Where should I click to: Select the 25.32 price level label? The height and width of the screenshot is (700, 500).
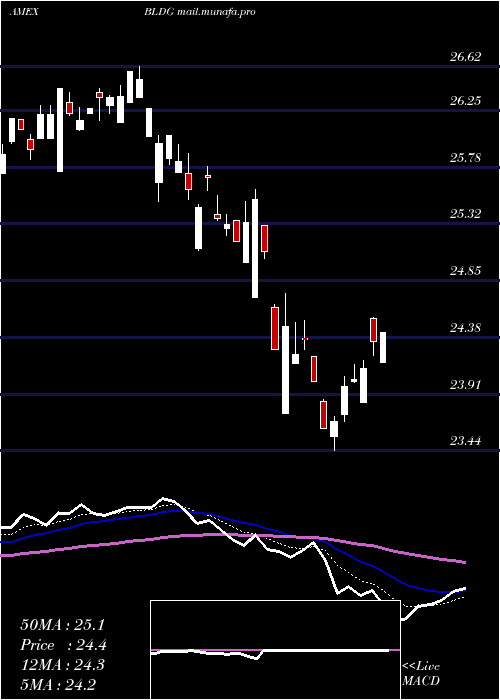click(x=465, y=214)
